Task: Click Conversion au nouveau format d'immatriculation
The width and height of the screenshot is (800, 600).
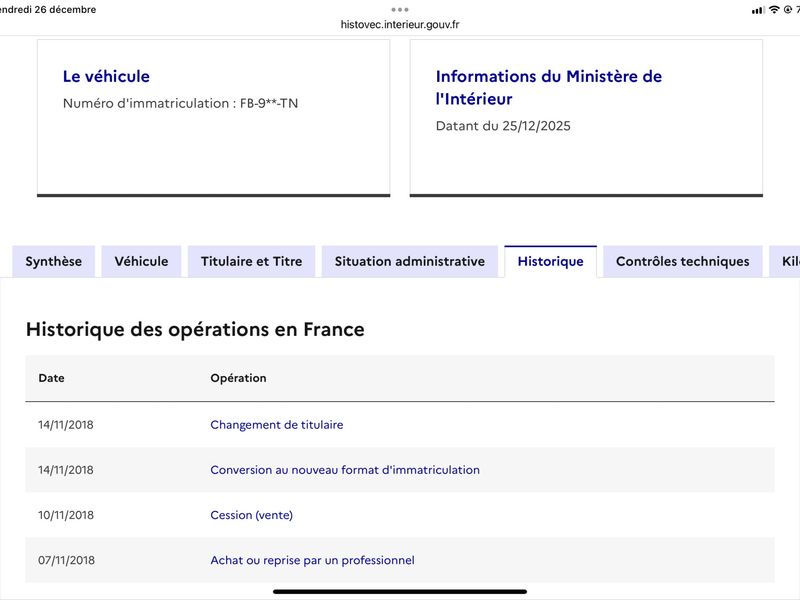Action: [x=345, y=470]
